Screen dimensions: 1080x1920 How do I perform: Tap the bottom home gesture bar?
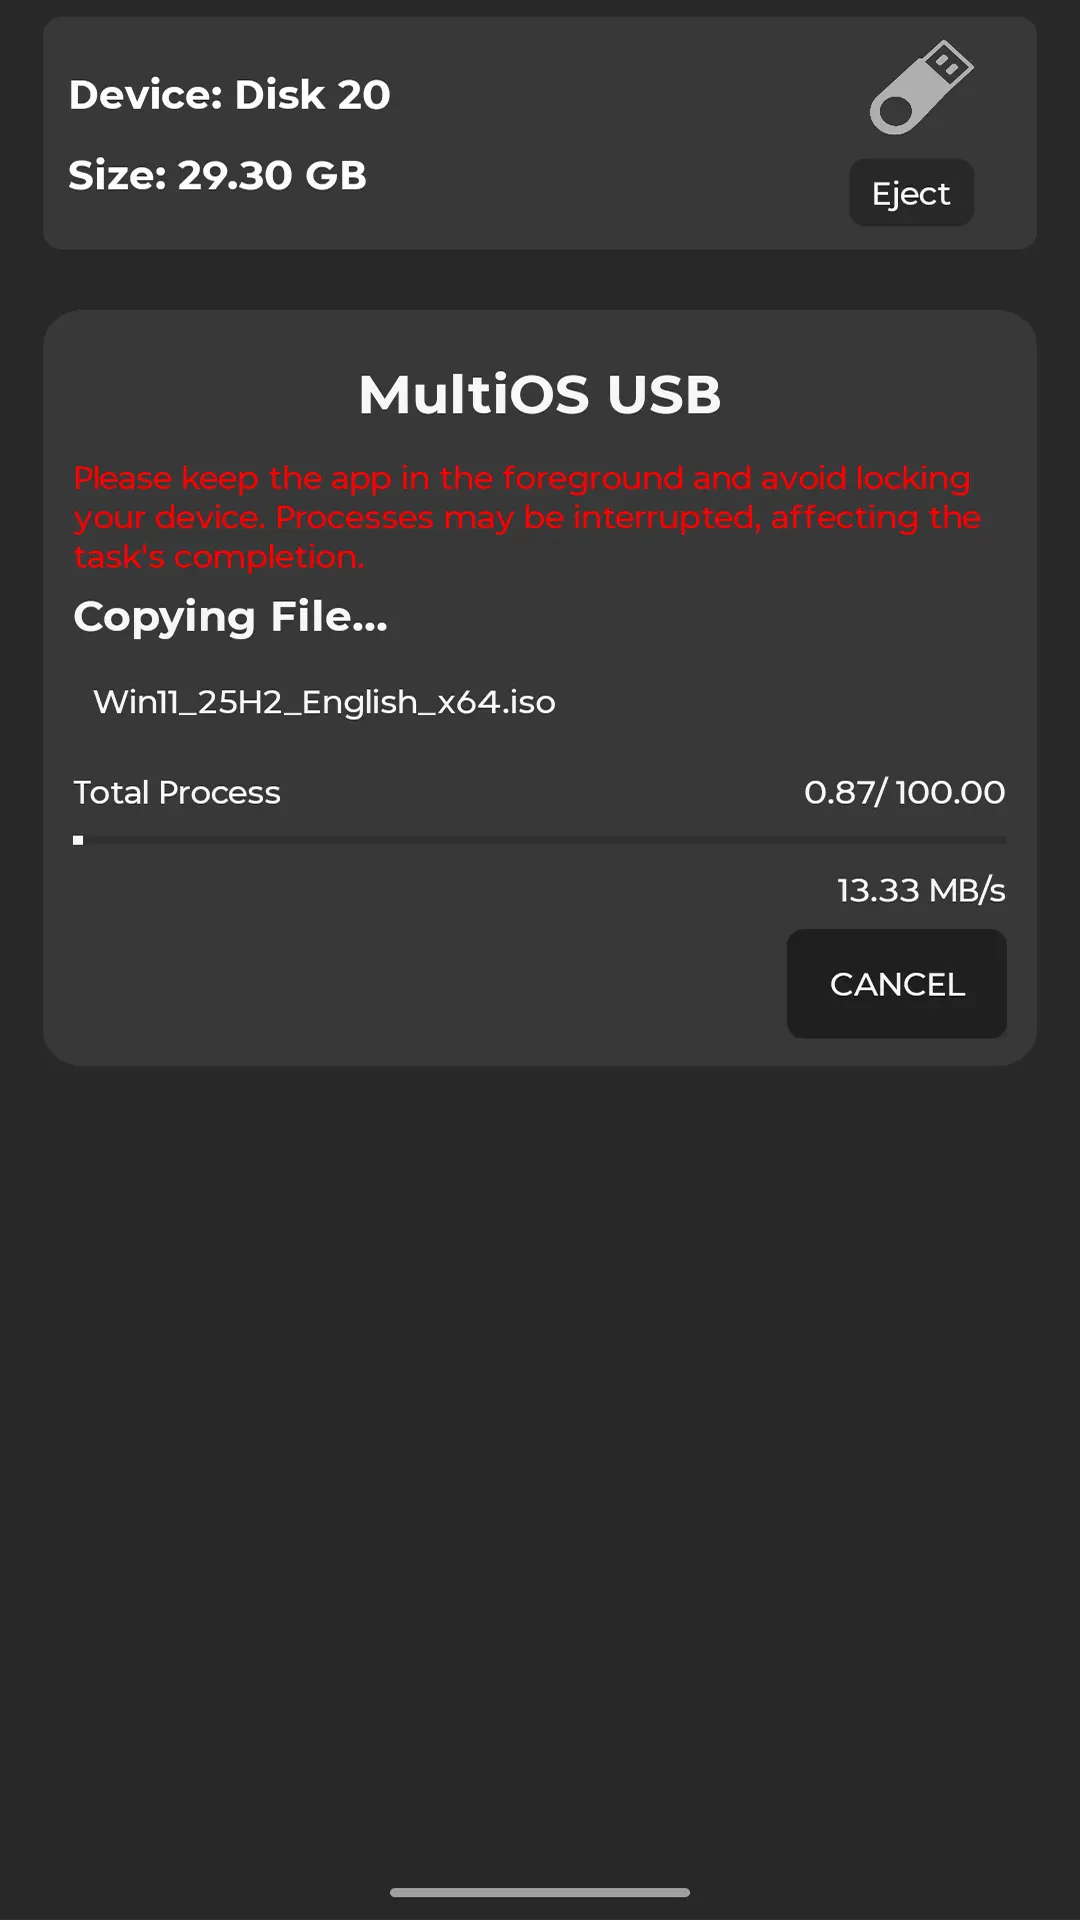coord(540,1892)
